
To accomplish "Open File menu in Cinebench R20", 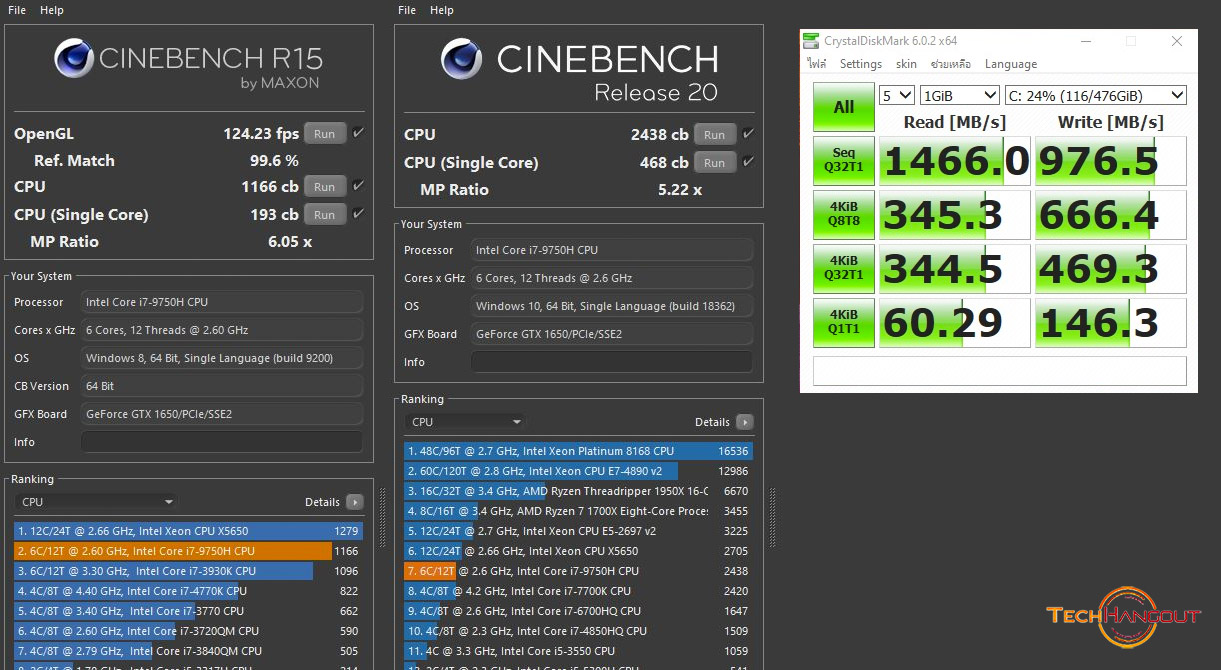I will (407, 10).
